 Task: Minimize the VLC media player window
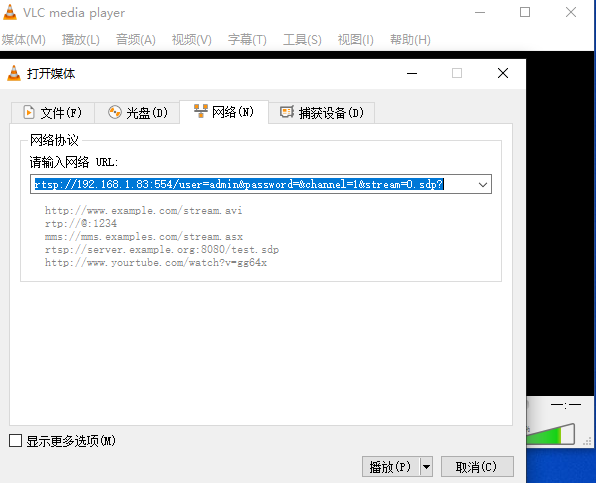point(480,12)
